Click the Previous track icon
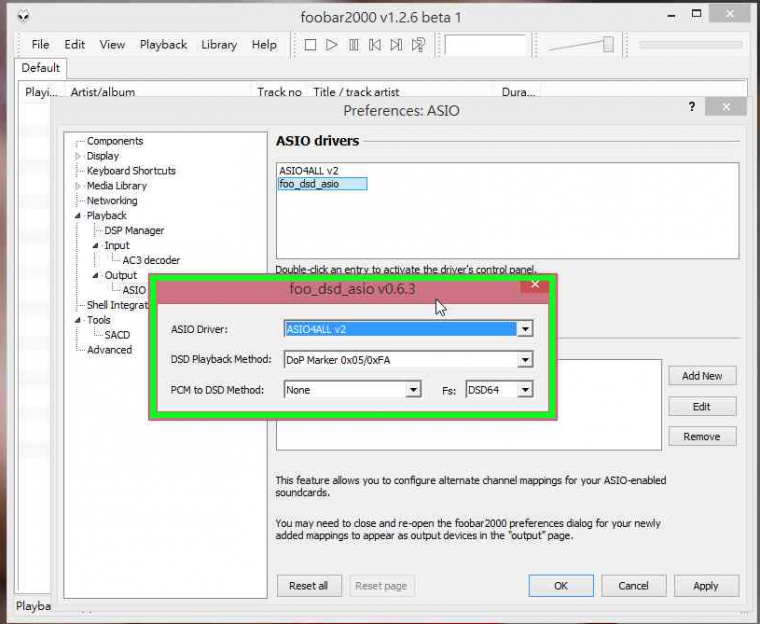Screen dimensions: 760x624 click(375, 45)
